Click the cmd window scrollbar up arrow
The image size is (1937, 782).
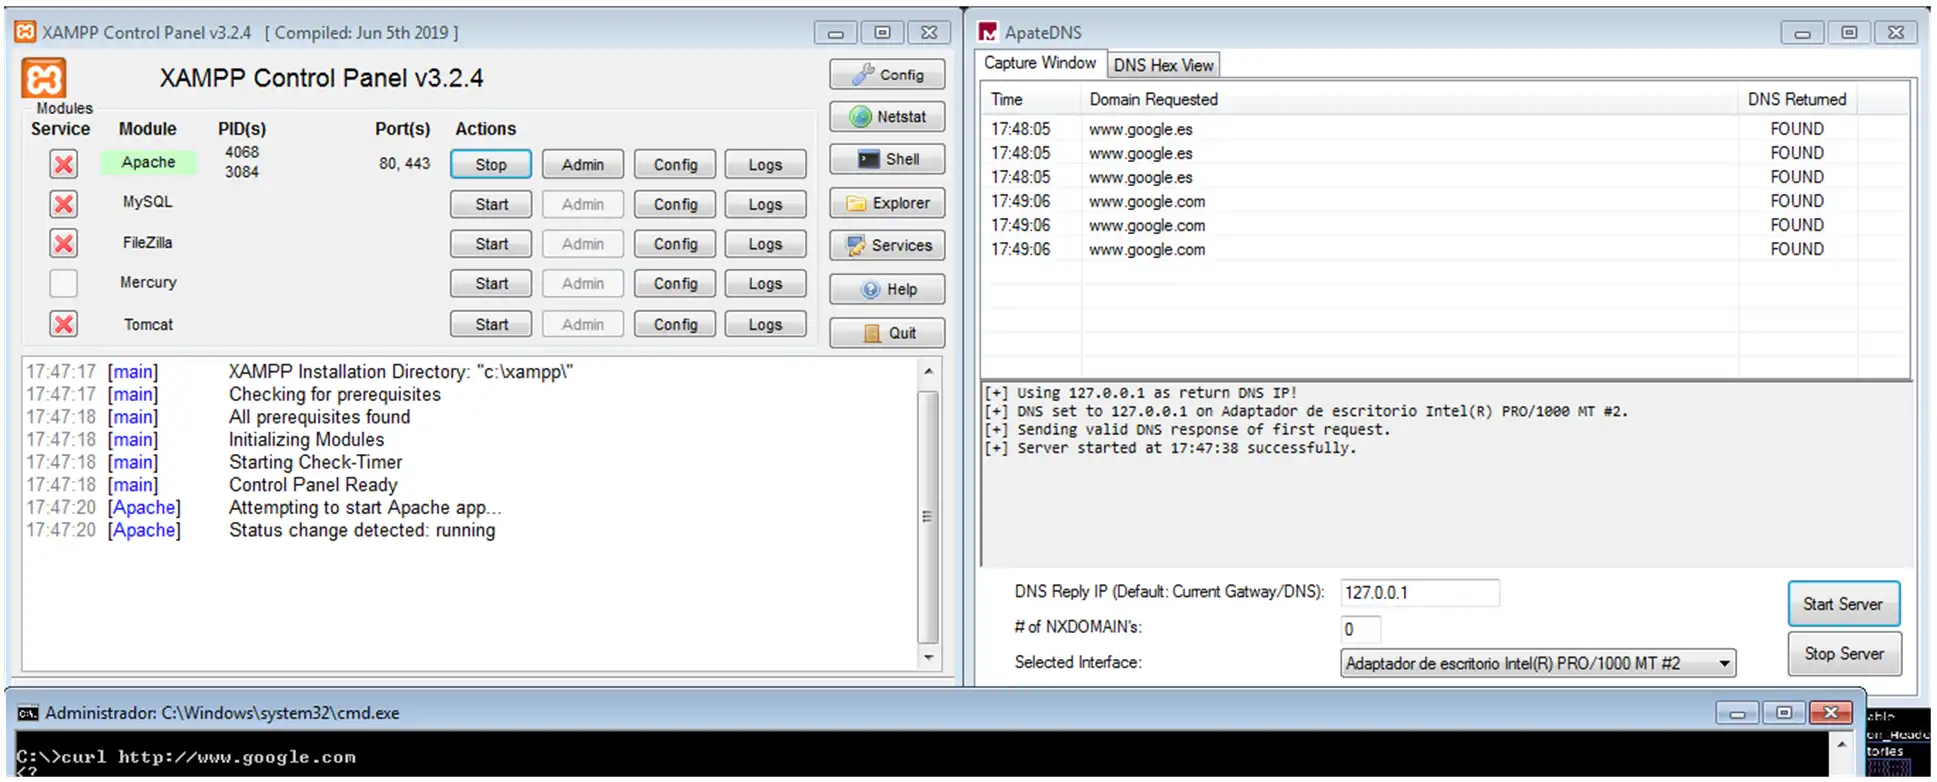[1841, 745]
